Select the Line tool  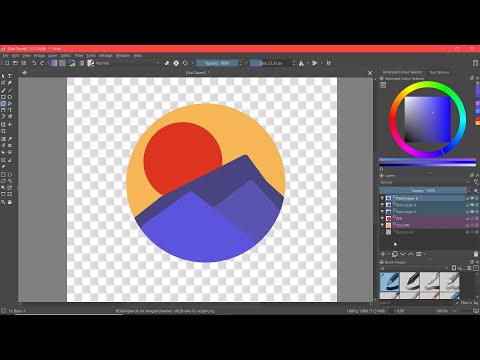(10, 90)
